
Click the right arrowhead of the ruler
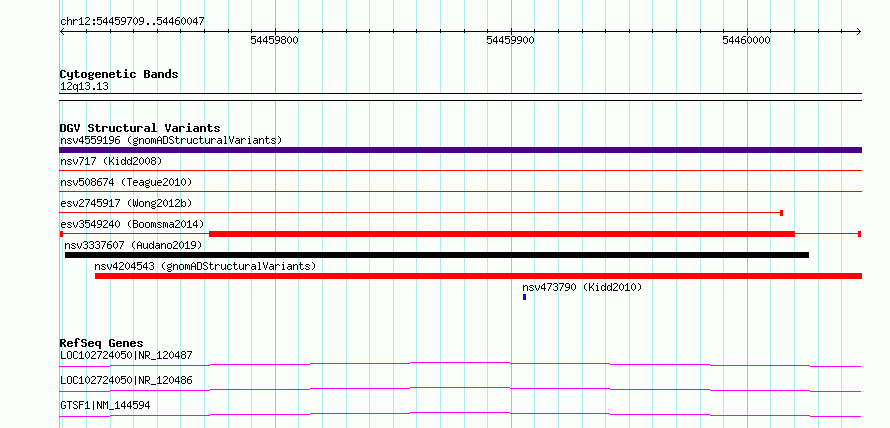[x=859, y=31]
